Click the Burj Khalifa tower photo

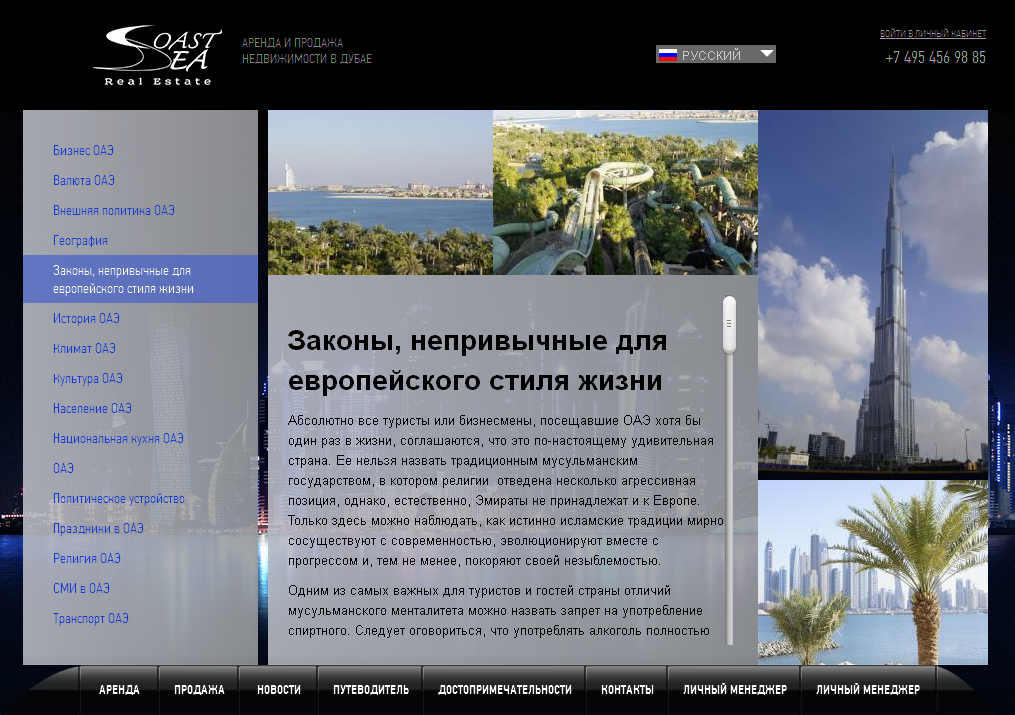[x=873, y=294]
